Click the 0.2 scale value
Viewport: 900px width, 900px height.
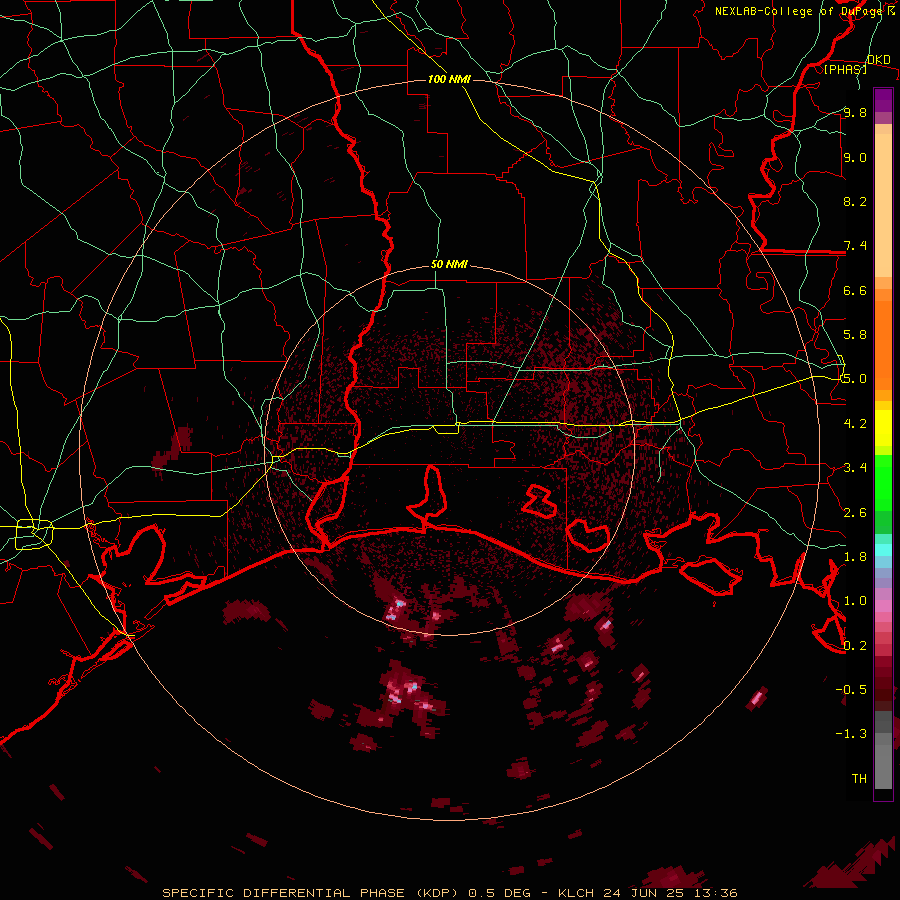coord(855,645)
